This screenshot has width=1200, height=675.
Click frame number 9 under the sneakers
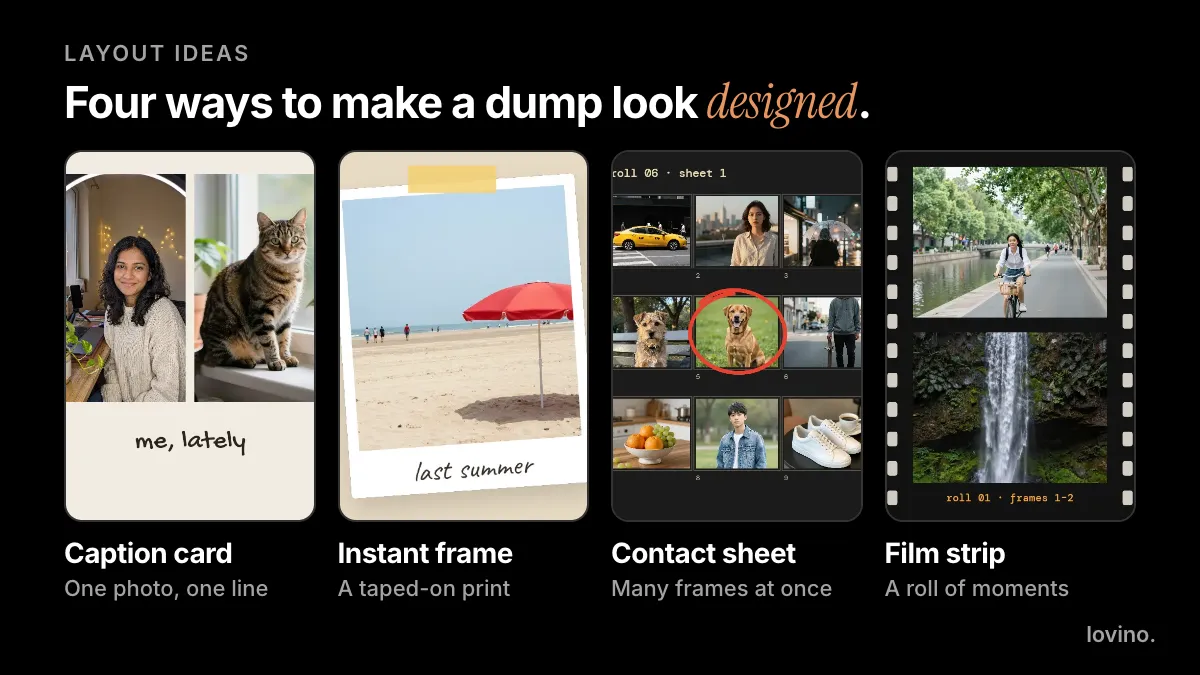click(786, 478)
